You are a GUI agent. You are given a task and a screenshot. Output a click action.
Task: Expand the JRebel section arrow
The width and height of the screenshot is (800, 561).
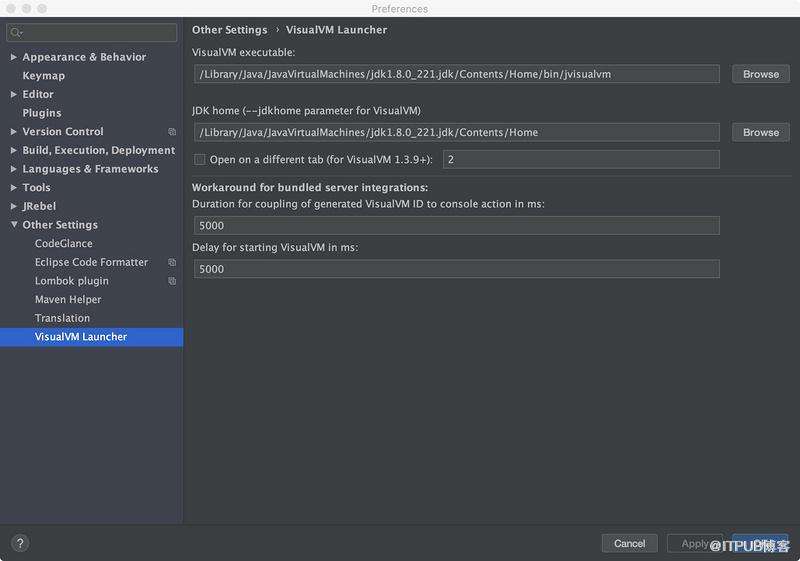(x=14, y=206)
